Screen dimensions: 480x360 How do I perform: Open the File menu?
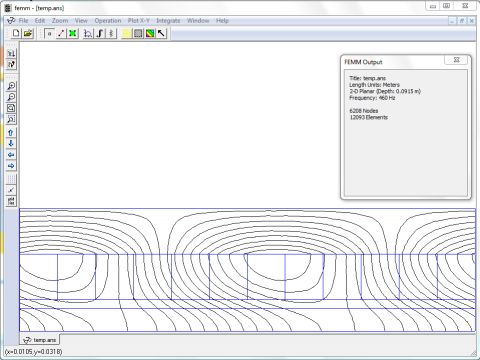point(23,21)
